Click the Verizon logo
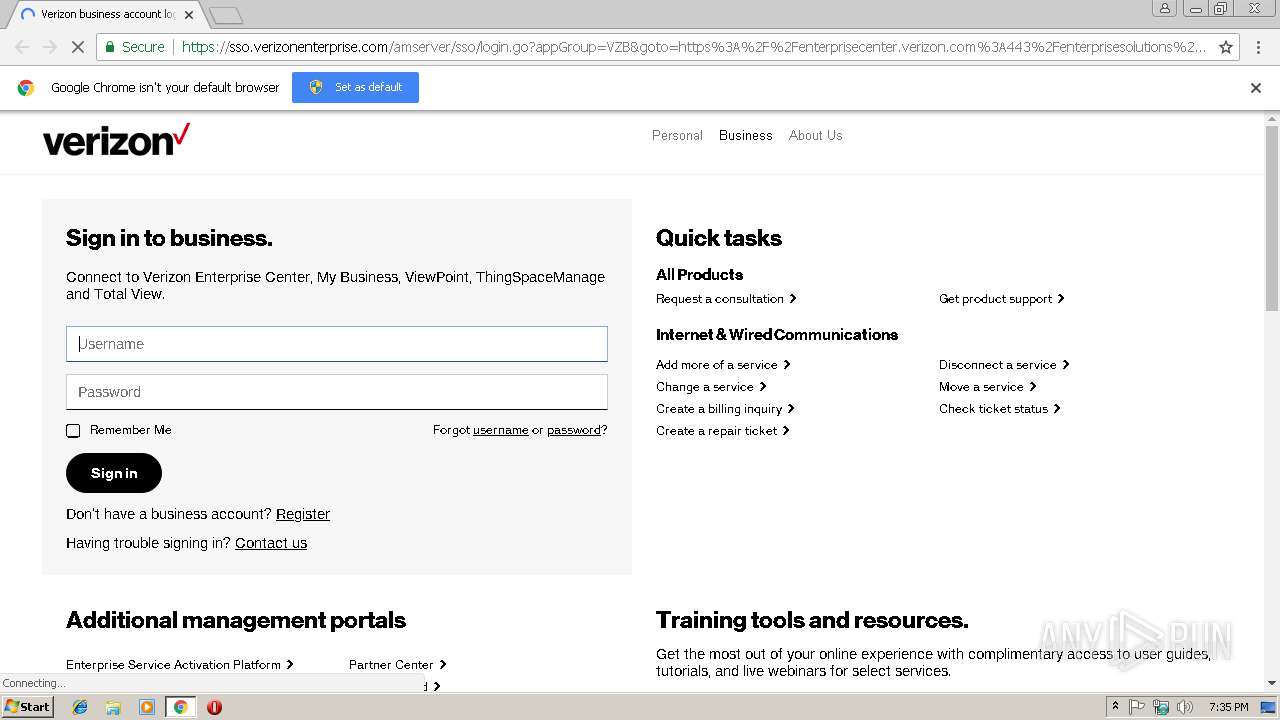This screenshot has width=1280, height=720. point(116,140)
